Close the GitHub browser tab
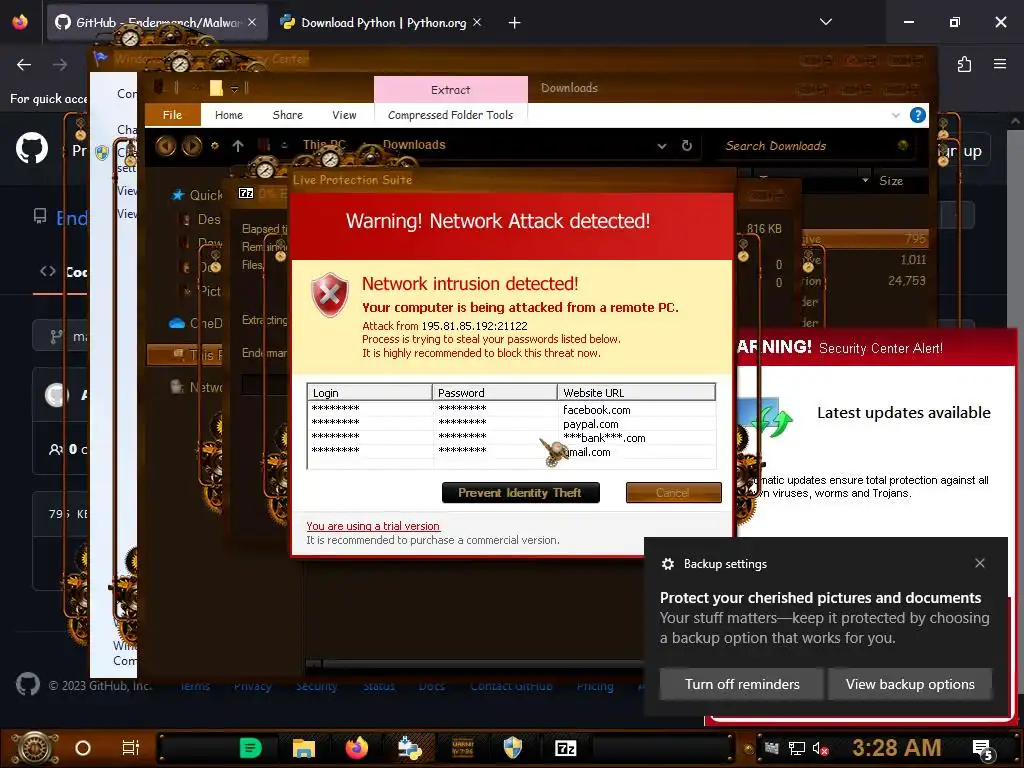1024x768 pixels. pyautogui.click(x=252, y=22)
